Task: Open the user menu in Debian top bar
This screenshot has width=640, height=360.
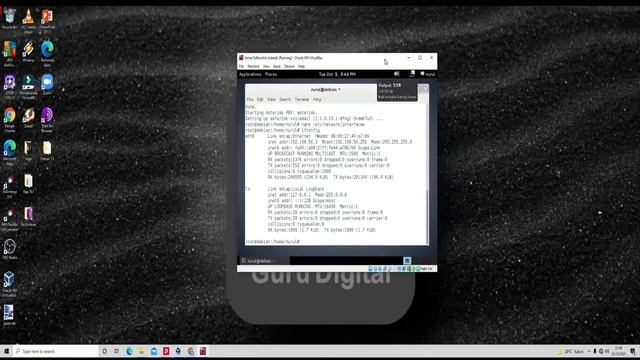Action: click(427, 74)
